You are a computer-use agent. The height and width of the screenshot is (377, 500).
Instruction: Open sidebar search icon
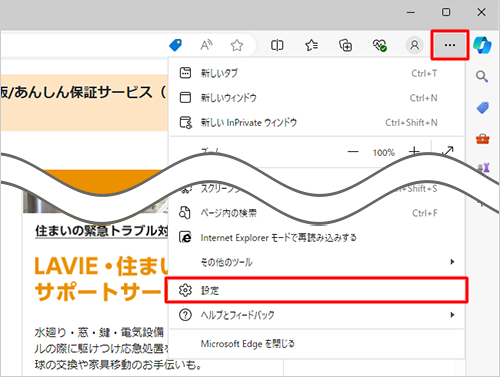click(x=482, y=76)
